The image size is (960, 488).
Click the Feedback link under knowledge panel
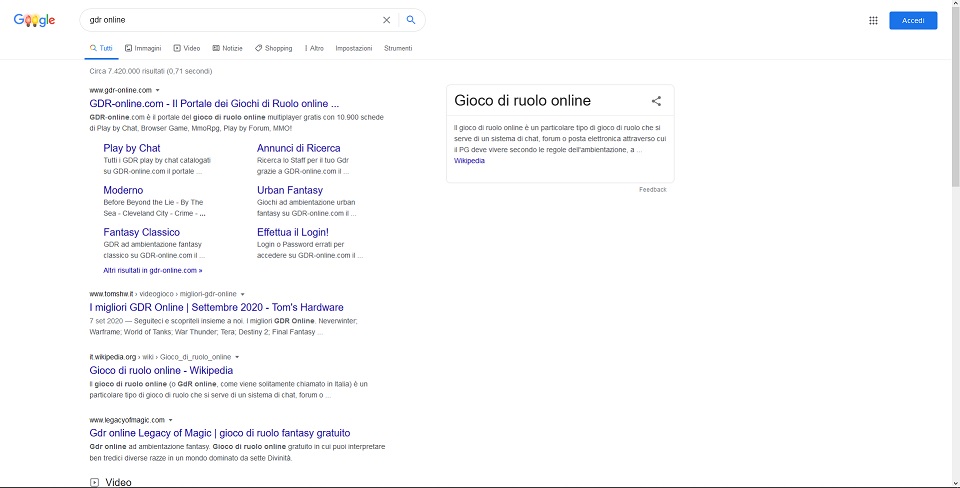coord(652,189)
